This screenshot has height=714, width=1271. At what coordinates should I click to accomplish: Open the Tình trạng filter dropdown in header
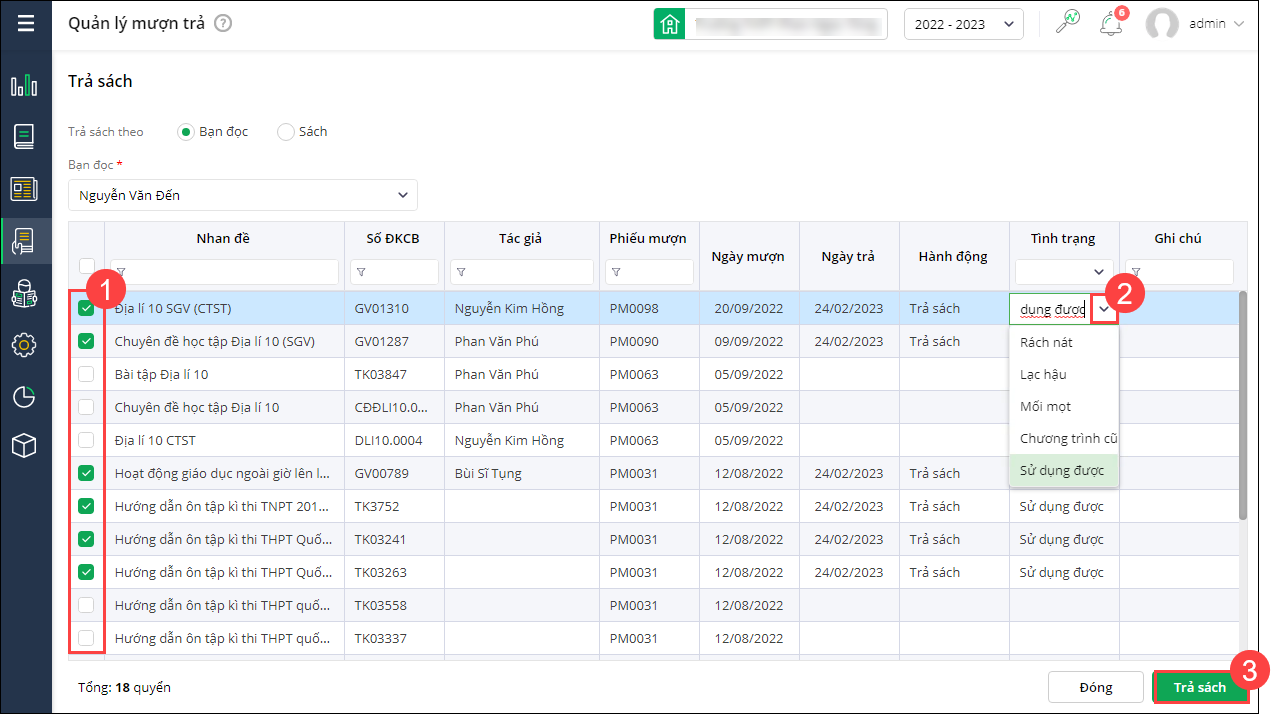(1064, 272)
